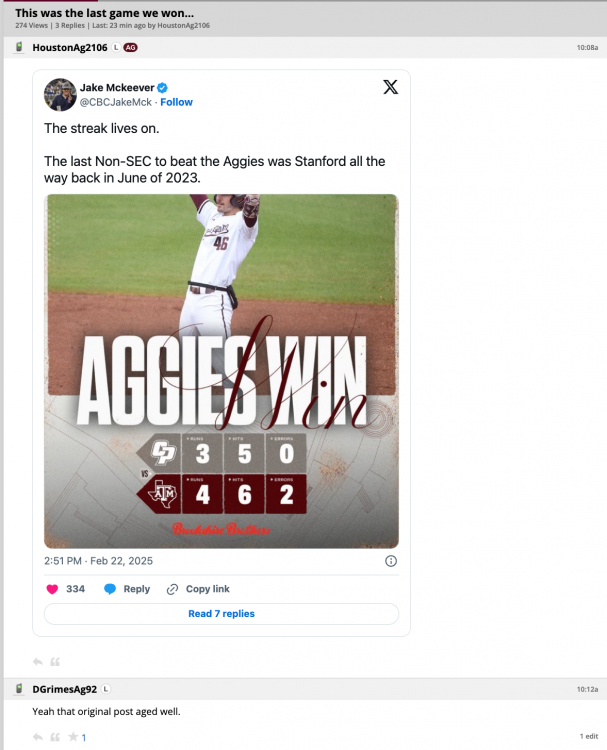Like the tweet with the heart icon
Image resolution: width=607 pixels, height=750 pixels.
(53, 589)
